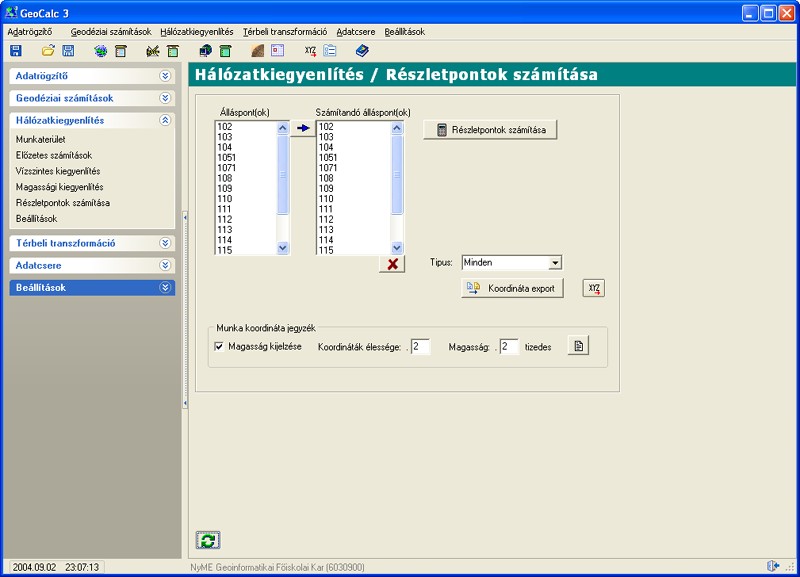Click the grid icon with red dot
Image resolution: width=800 pixels, height=577 pixels.
click(278, 51)
